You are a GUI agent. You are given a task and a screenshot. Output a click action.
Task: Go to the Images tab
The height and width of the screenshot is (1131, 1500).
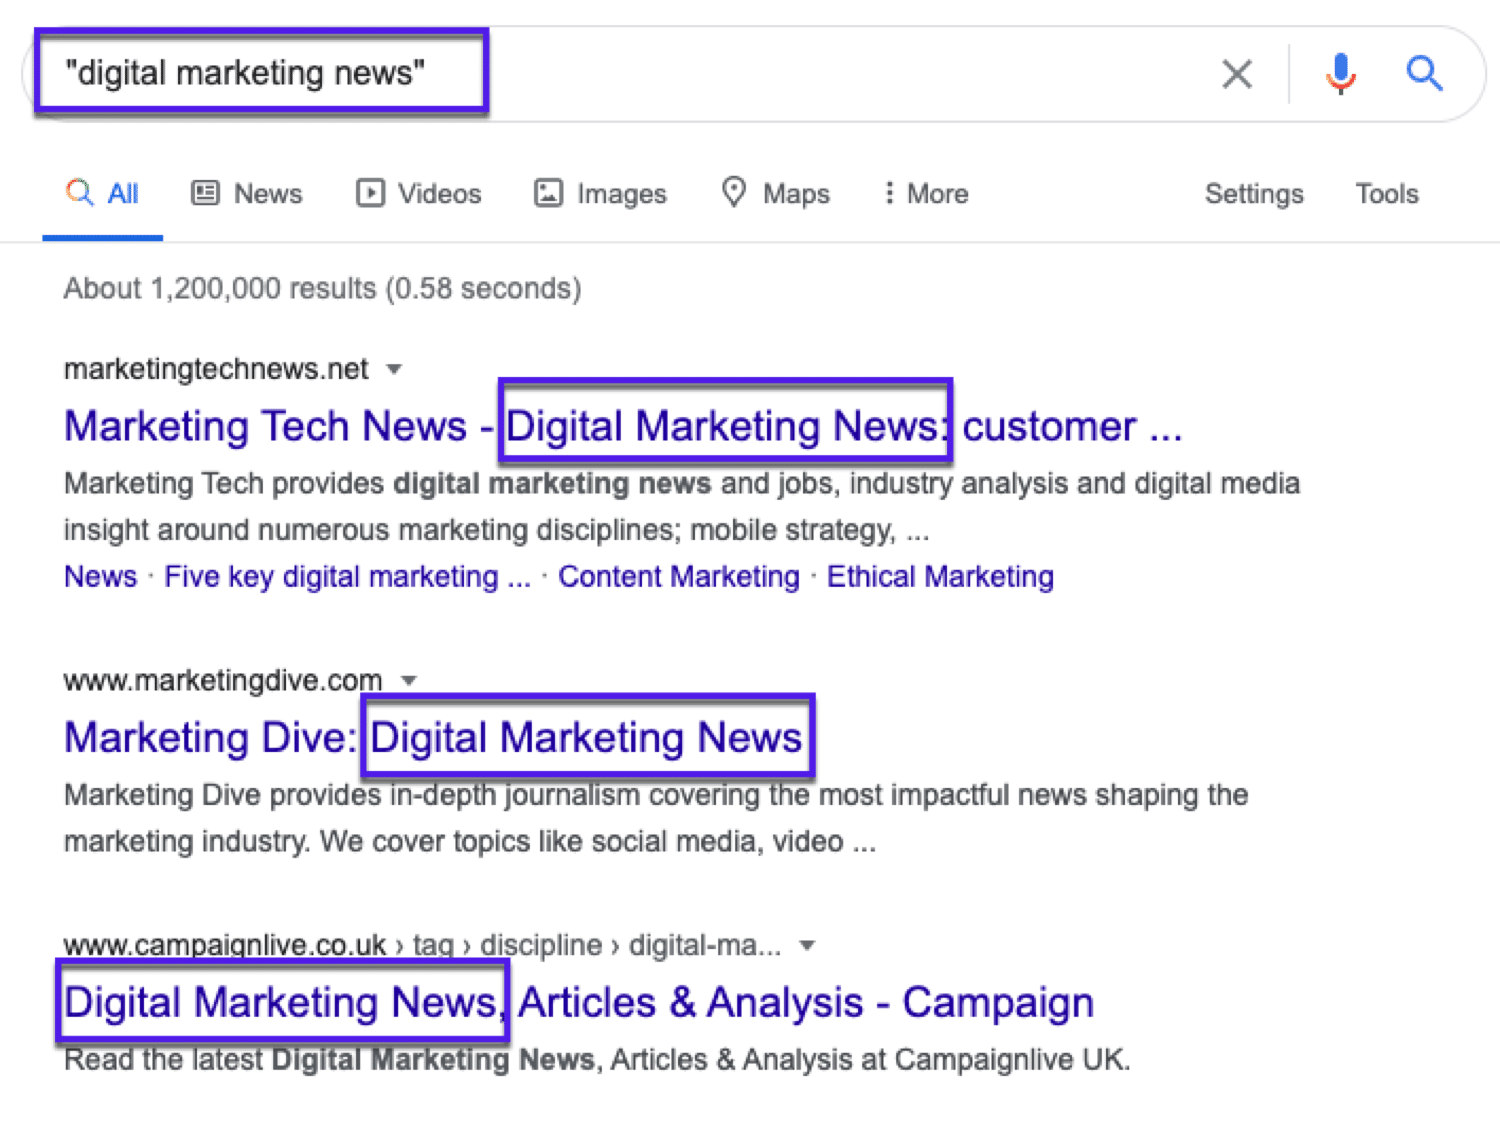pyautogui.click(x=600, y=194)
